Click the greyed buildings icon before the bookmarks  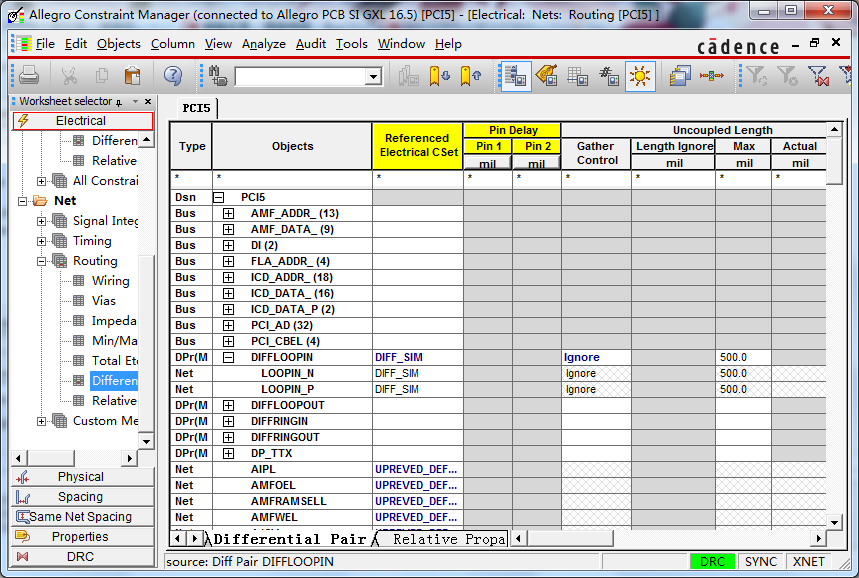(408, 76)
